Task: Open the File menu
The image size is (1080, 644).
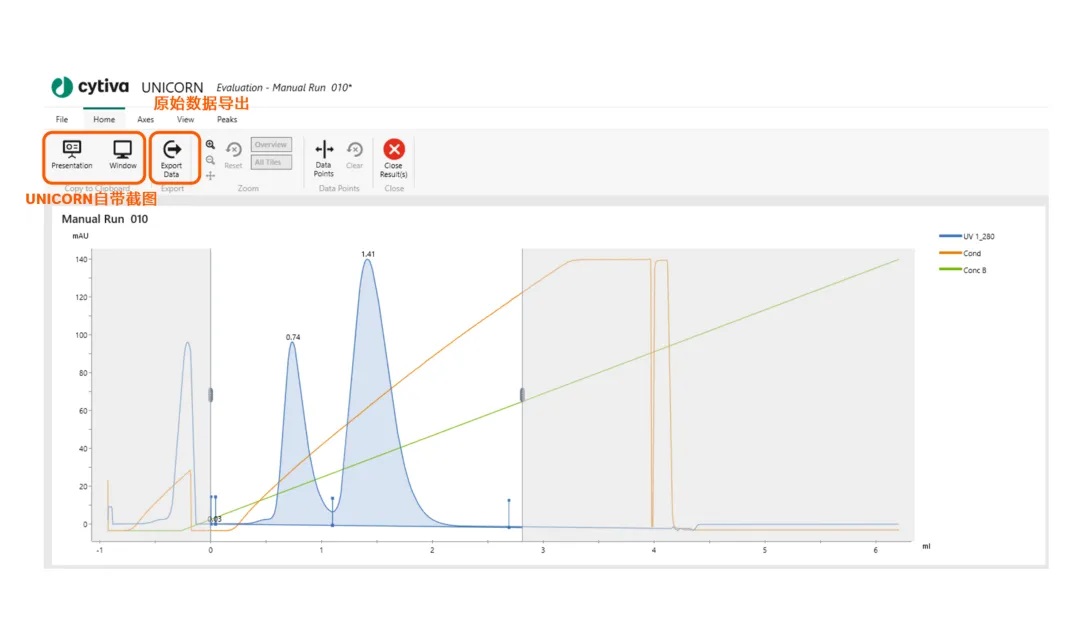Action: [62, 119]
